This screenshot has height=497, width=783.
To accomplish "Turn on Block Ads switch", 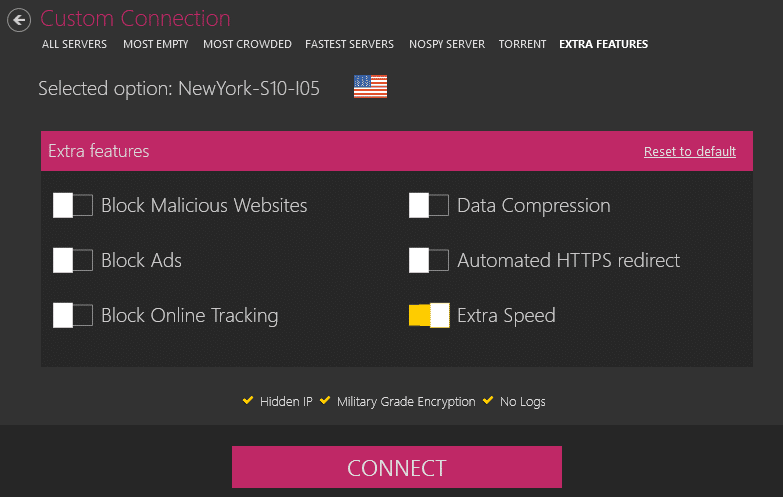I will pyautogui.click(x=73, y=260).
